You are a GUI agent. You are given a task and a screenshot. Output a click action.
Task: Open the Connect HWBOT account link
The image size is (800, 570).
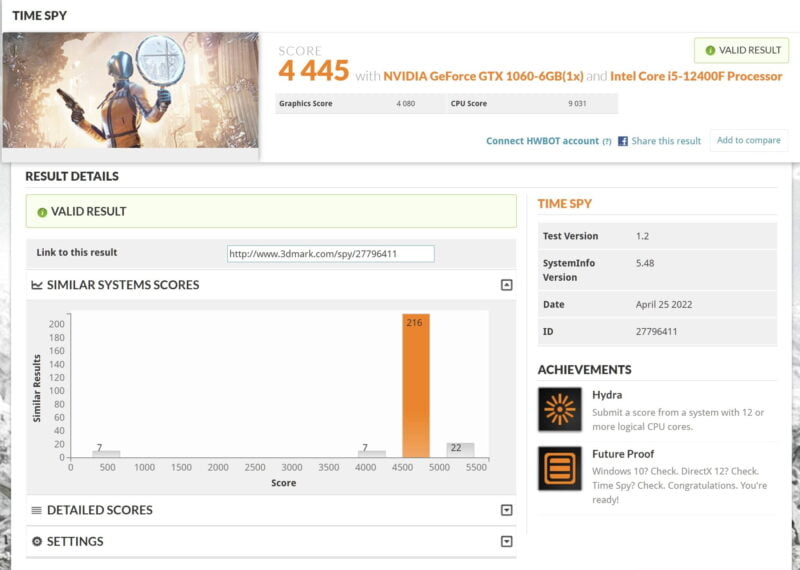click(x=542, y=141)
